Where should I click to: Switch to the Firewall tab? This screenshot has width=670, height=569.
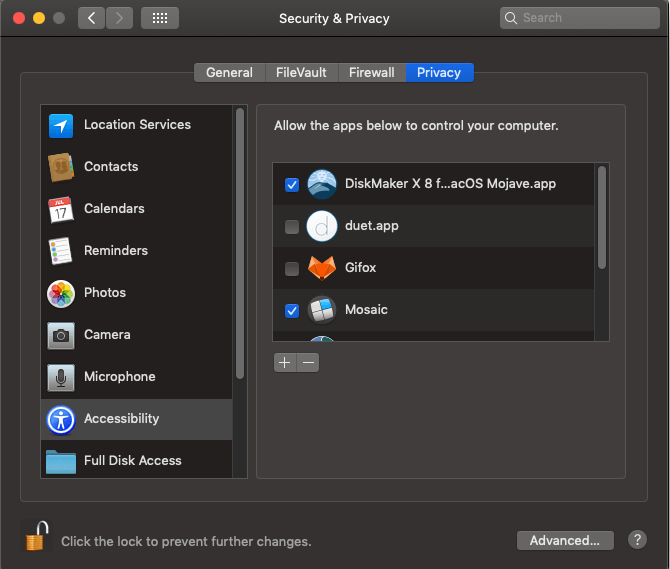click(x=372, y=73)
